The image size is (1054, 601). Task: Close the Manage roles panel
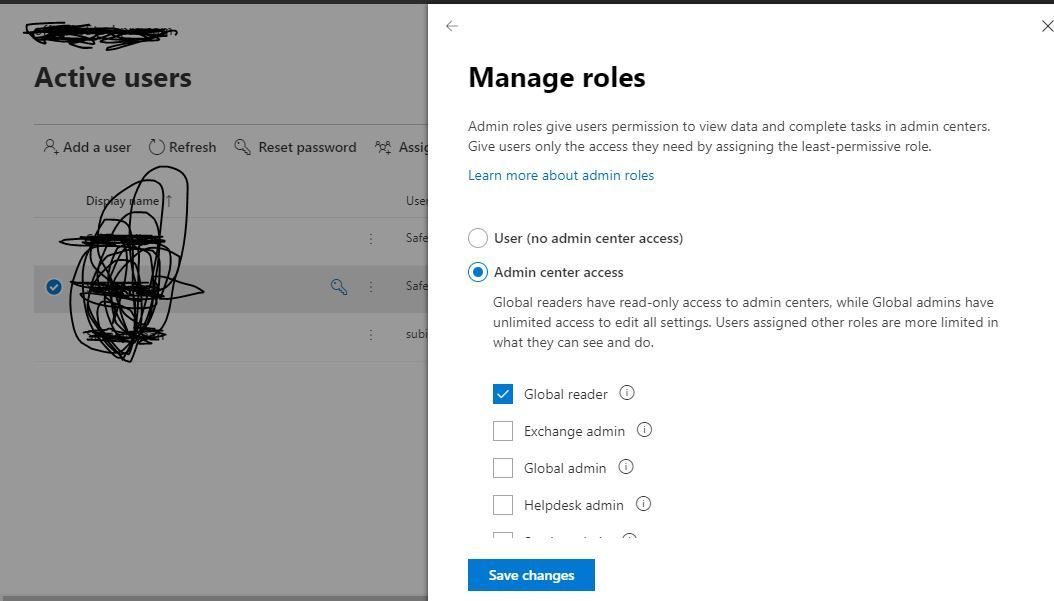click(x=1046, y=26)
